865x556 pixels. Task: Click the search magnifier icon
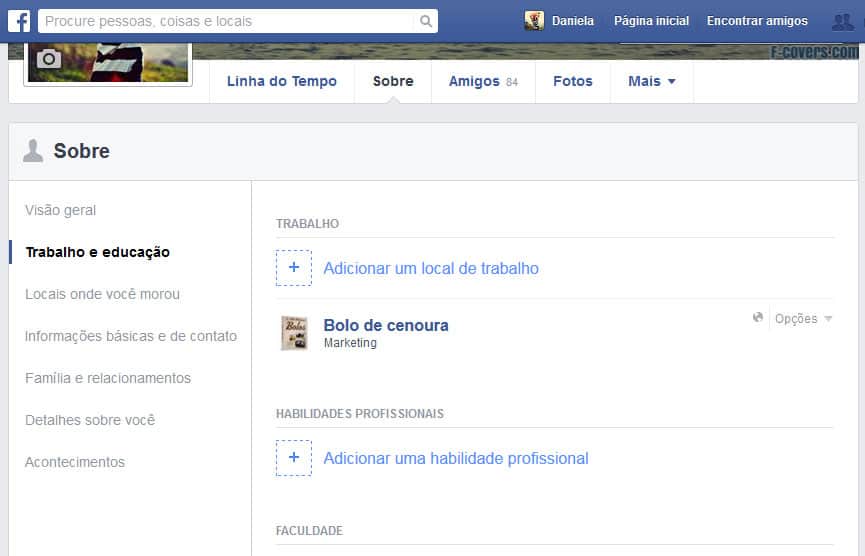click(425, 22)
